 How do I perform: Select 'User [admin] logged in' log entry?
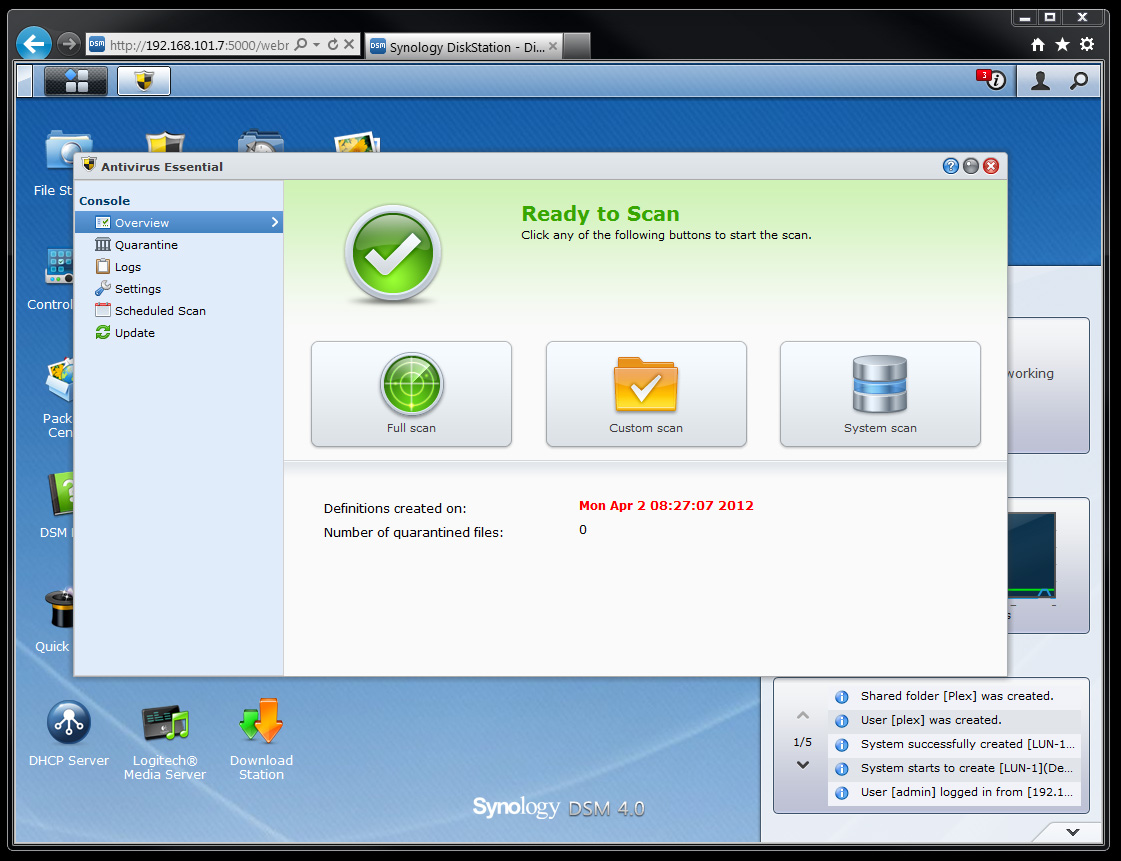(x=954, y=792)
